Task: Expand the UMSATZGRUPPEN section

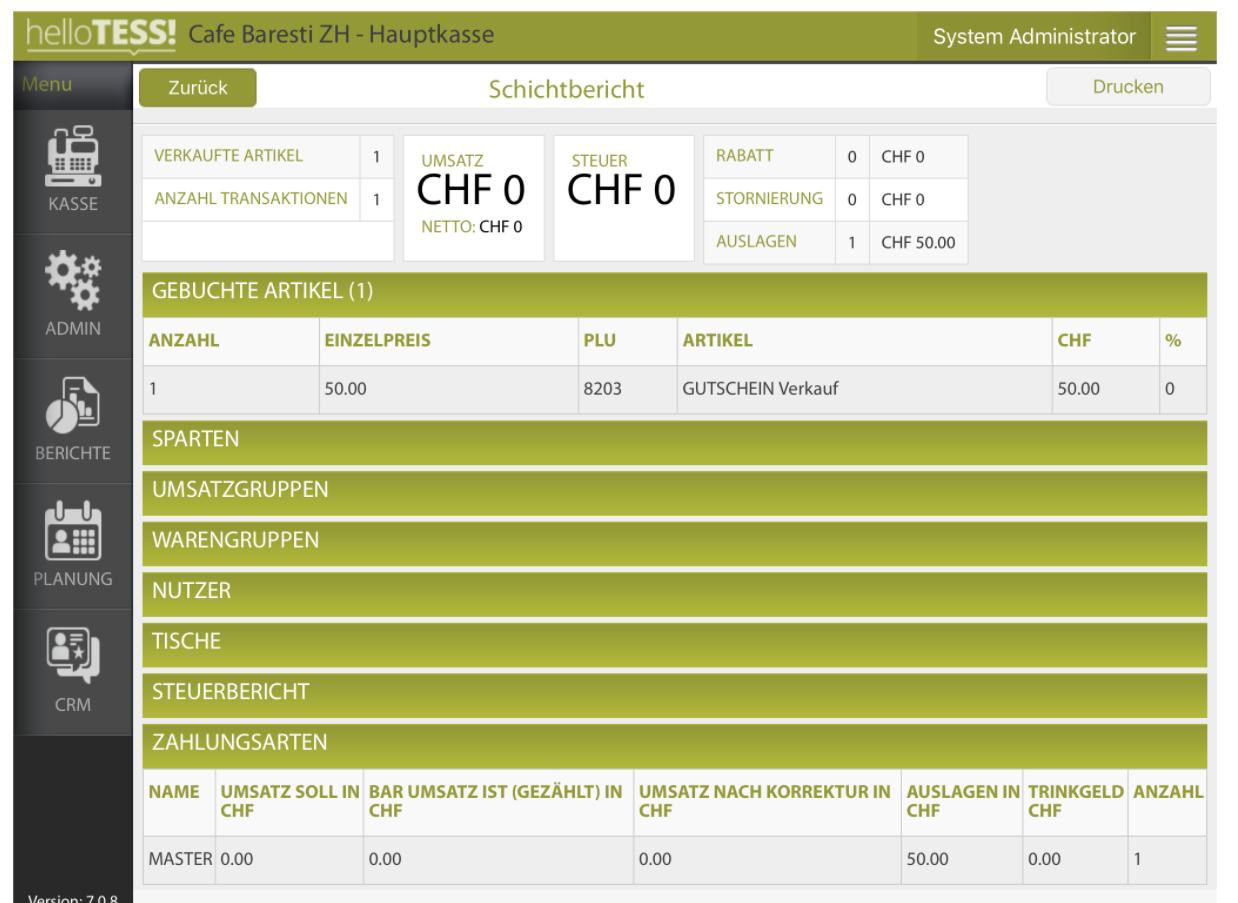Action: [x=674, y=493]
